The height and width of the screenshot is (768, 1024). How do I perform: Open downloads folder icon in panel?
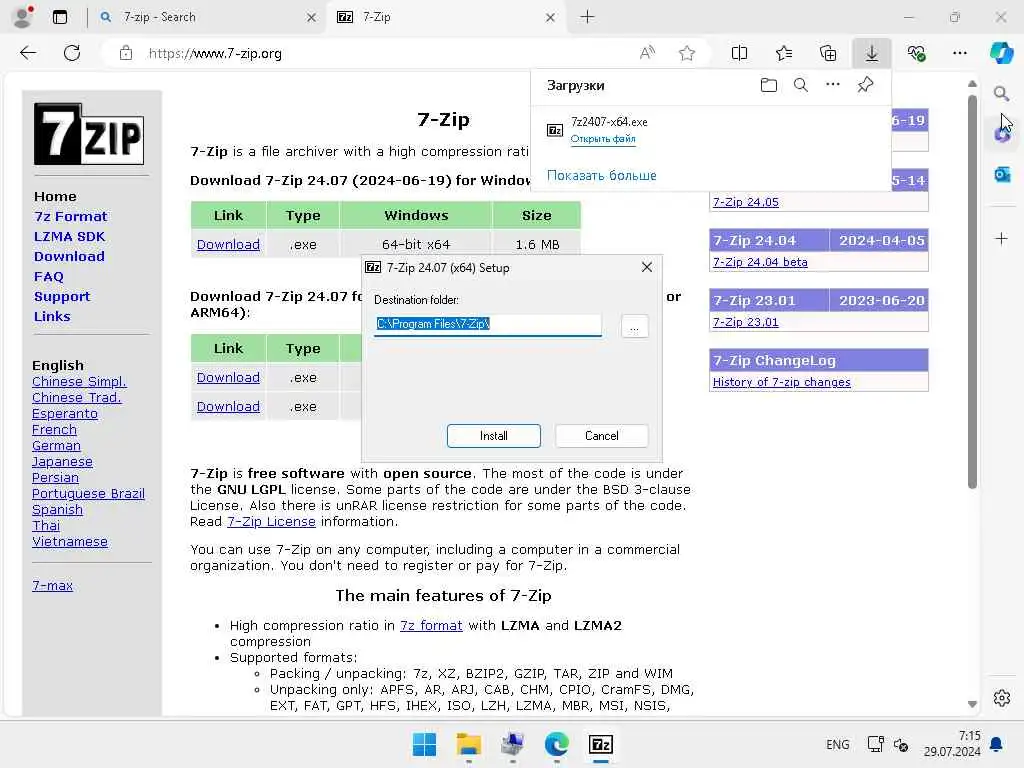[x=769, y=85]
